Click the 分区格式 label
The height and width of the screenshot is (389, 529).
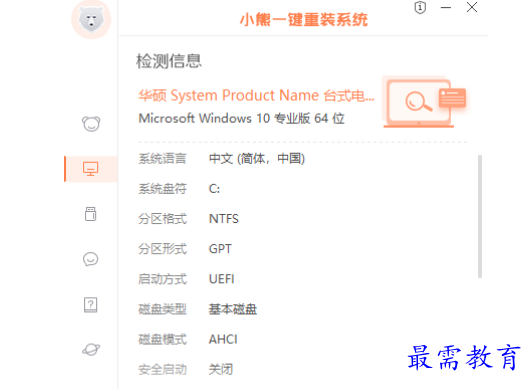click(162, 219)
